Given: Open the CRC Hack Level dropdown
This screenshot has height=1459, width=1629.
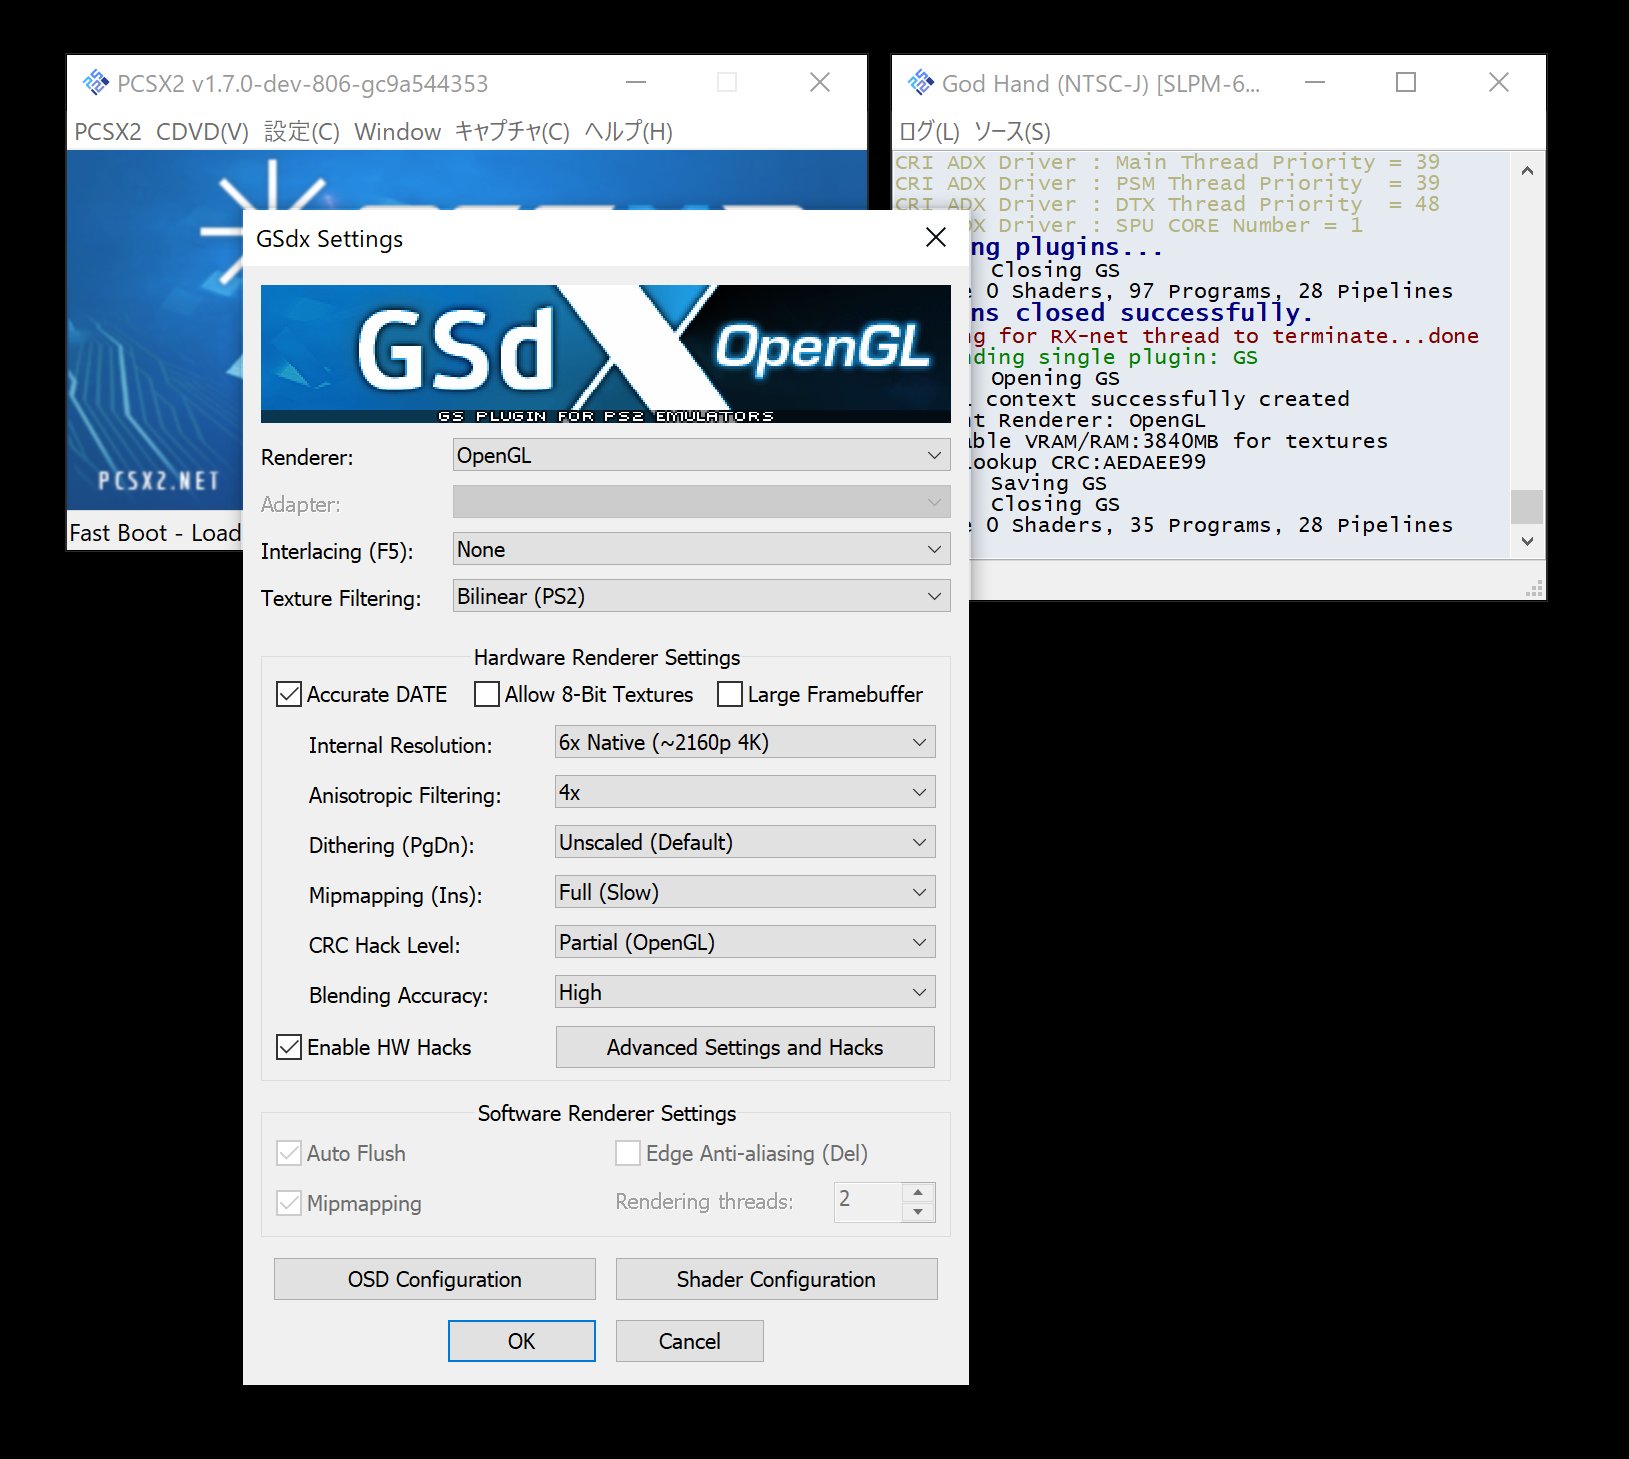Looking at the screenshot, I should pos(745,942).
